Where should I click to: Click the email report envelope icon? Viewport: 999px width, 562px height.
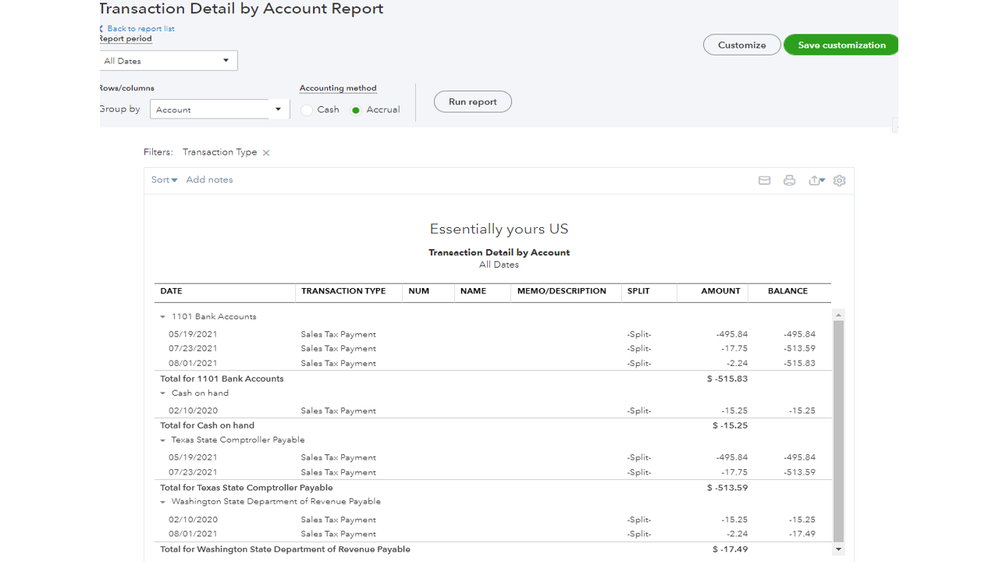pyautogui.click(x=764, y=181)
